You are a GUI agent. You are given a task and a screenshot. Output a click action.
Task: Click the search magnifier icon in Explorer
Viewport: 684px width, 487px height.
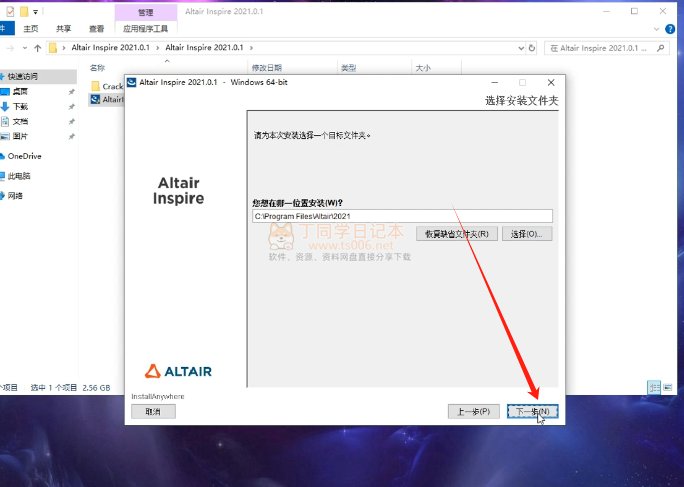[660, 48]
